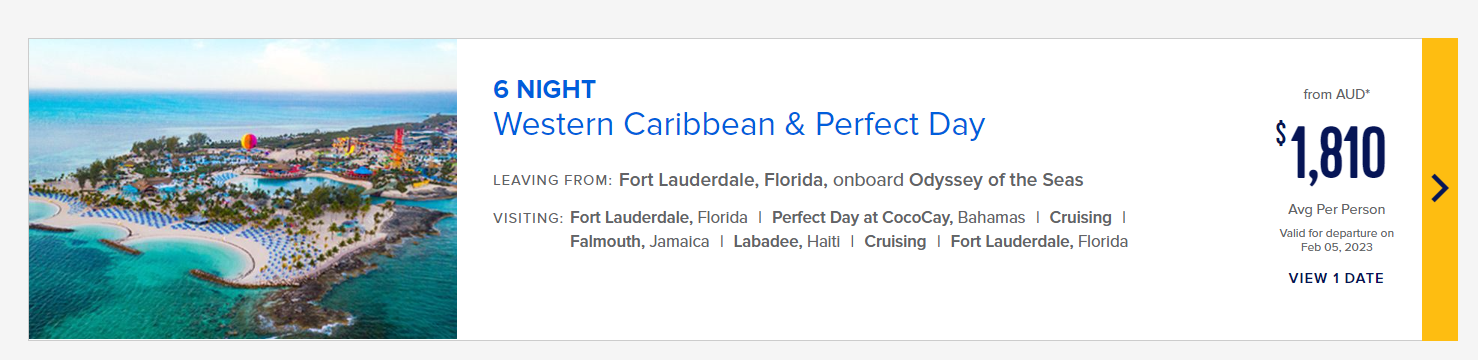Click the from AUD* currency label
The image size is (1478, 360).
click(x=1336, y=94)
